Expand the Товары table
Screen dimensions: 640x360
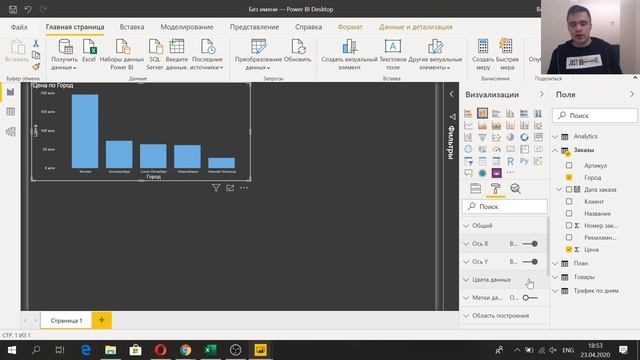pyautogui.click(x=555, y=277)
